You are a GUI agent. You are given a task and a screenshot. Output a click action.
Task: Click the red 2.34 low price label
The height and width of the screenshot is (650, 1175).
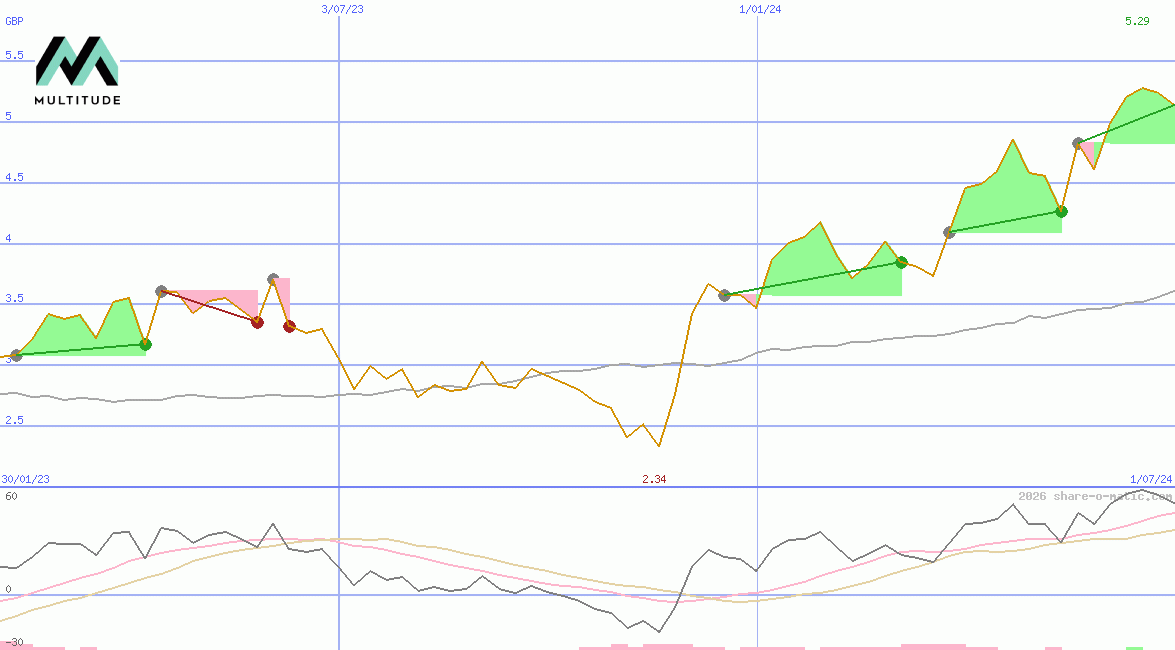pyautogui.click(x=654, y=479)
